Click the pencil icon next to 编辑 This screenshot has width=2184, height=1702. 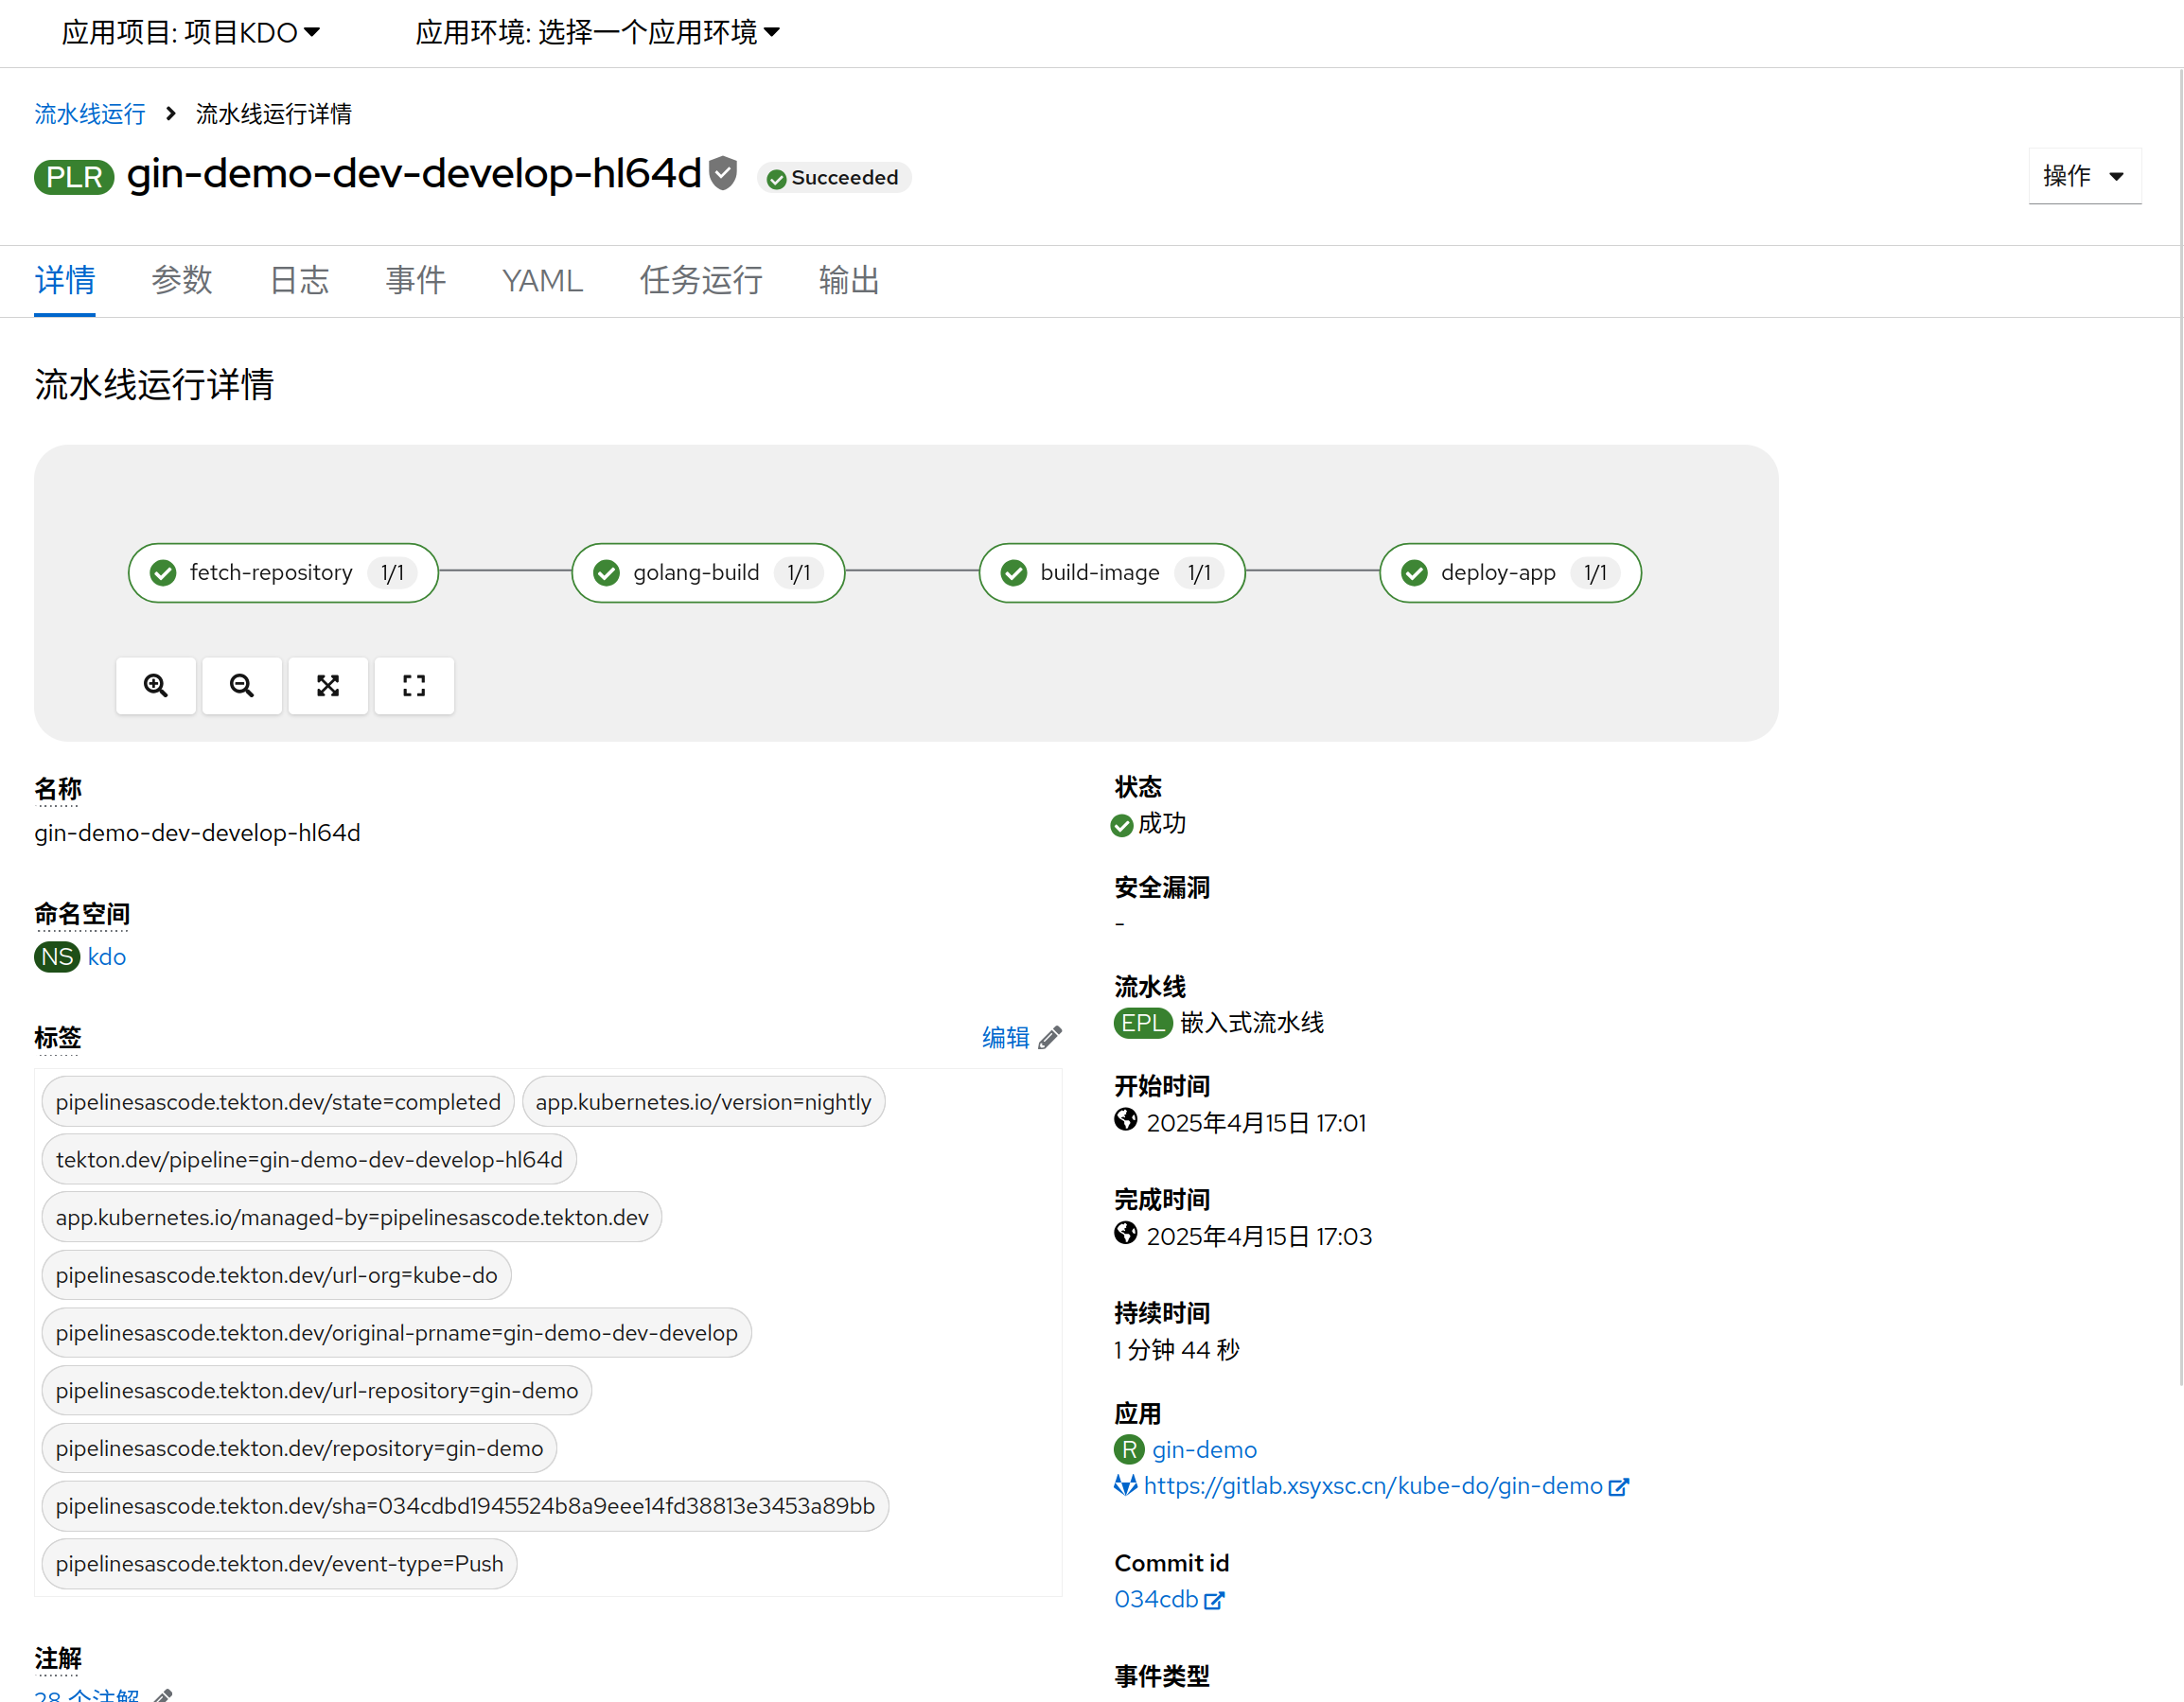pos(1050,1038)
